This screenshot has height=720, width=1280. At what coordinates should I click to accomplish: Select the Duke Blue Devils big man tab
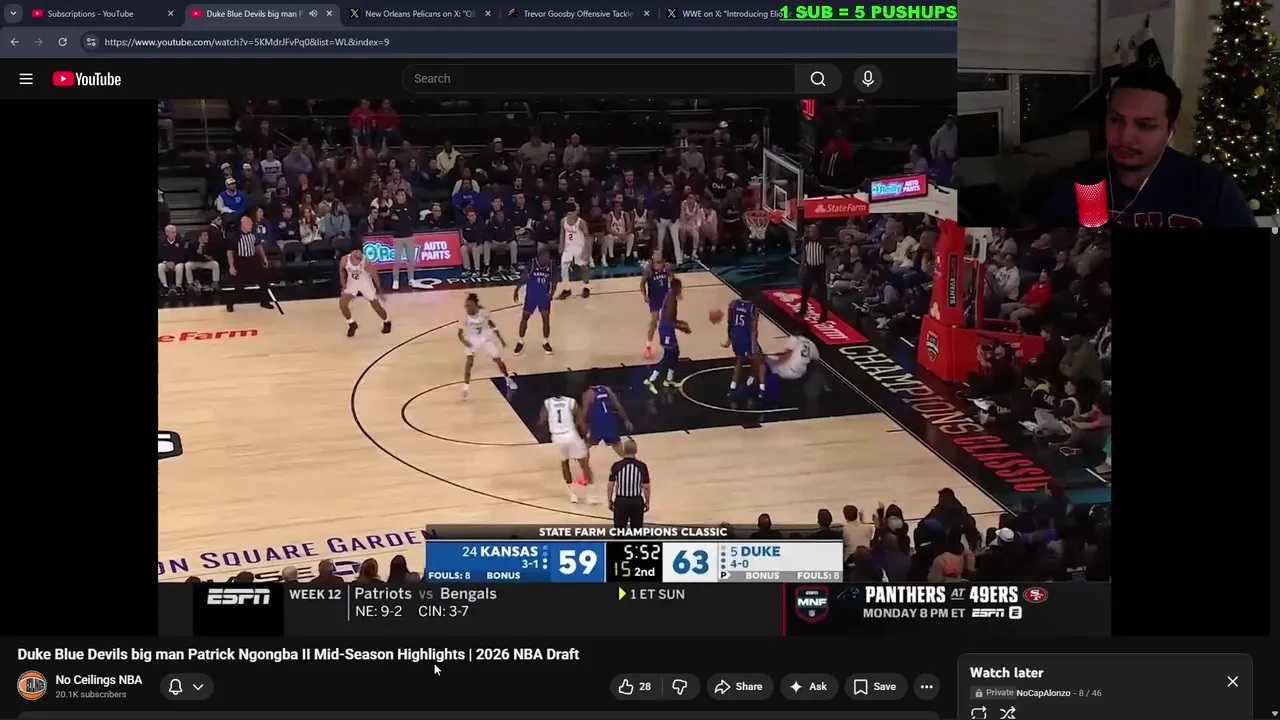pyautogui.click(x=252, y=14)
